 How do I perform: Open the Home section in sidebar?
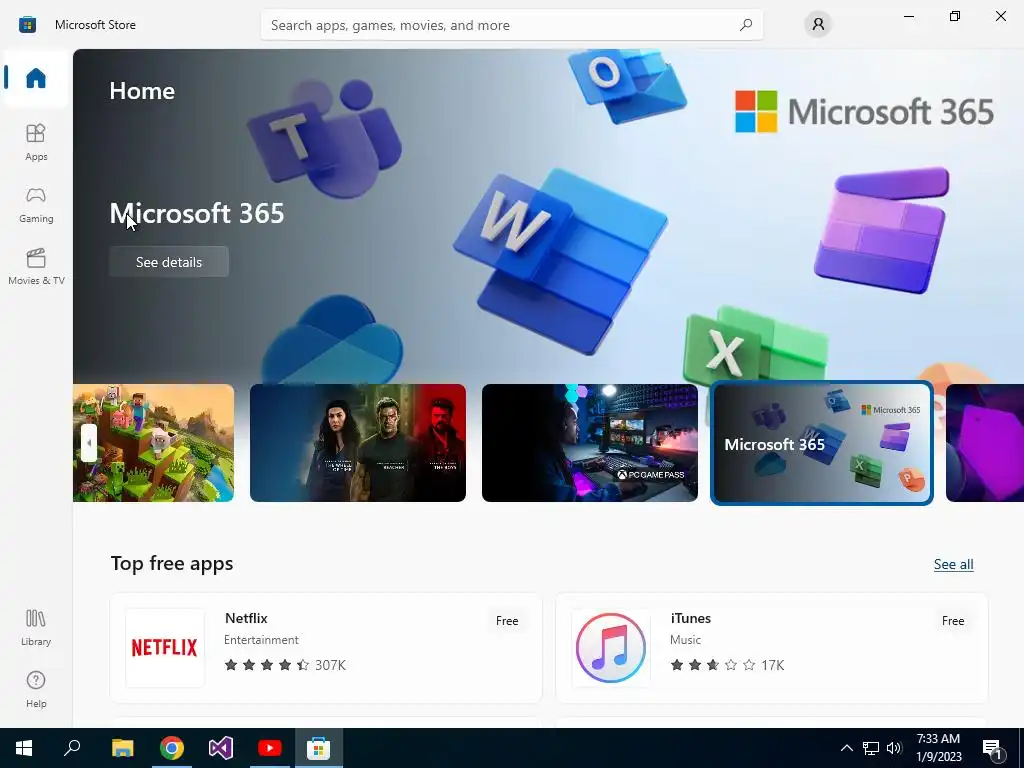pos(36,78)
